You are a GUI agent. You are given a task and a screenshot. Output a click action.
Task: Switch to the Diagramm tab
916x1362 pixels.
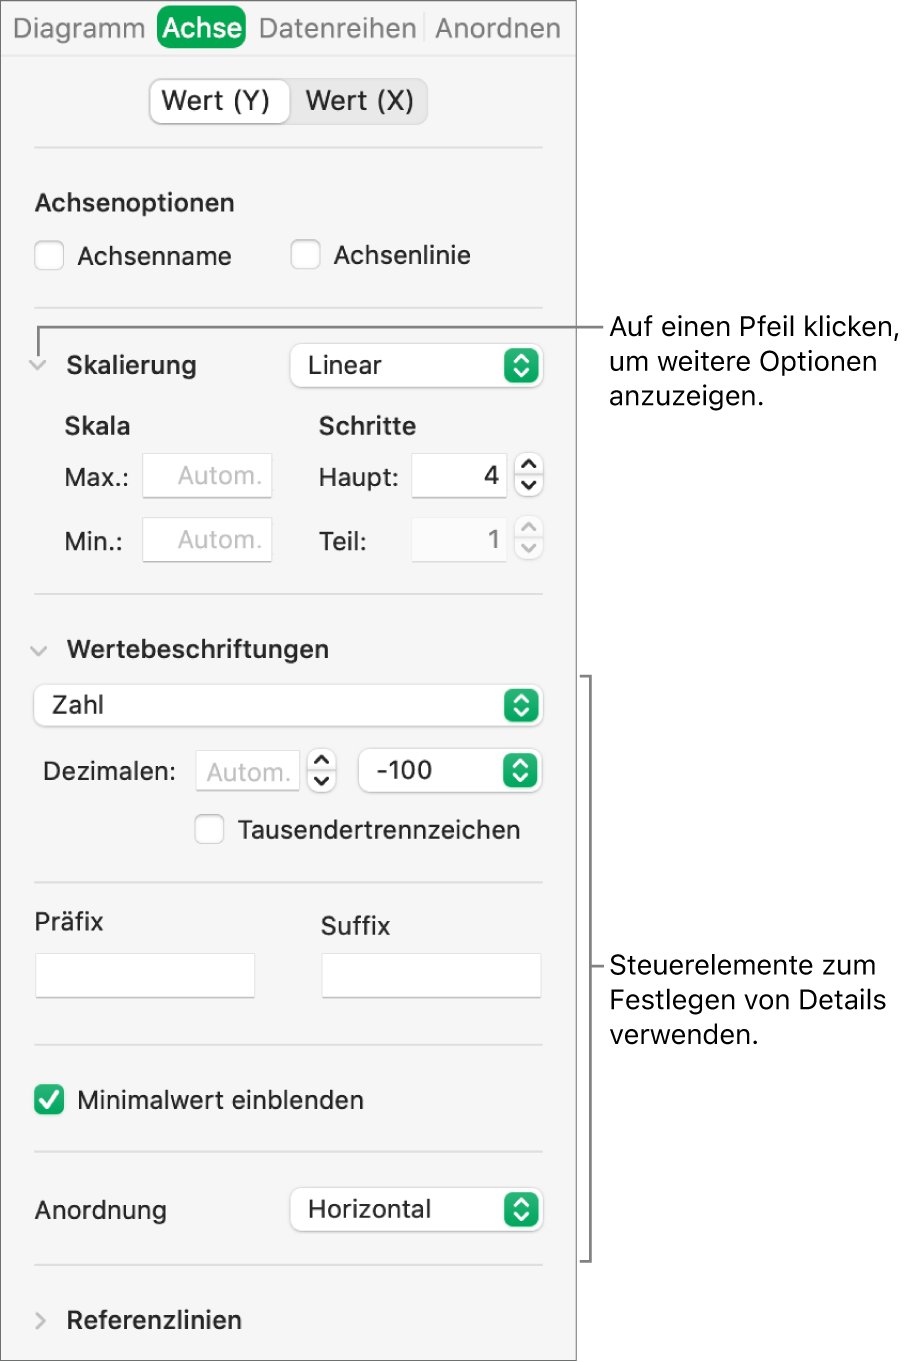coord(79,28)
